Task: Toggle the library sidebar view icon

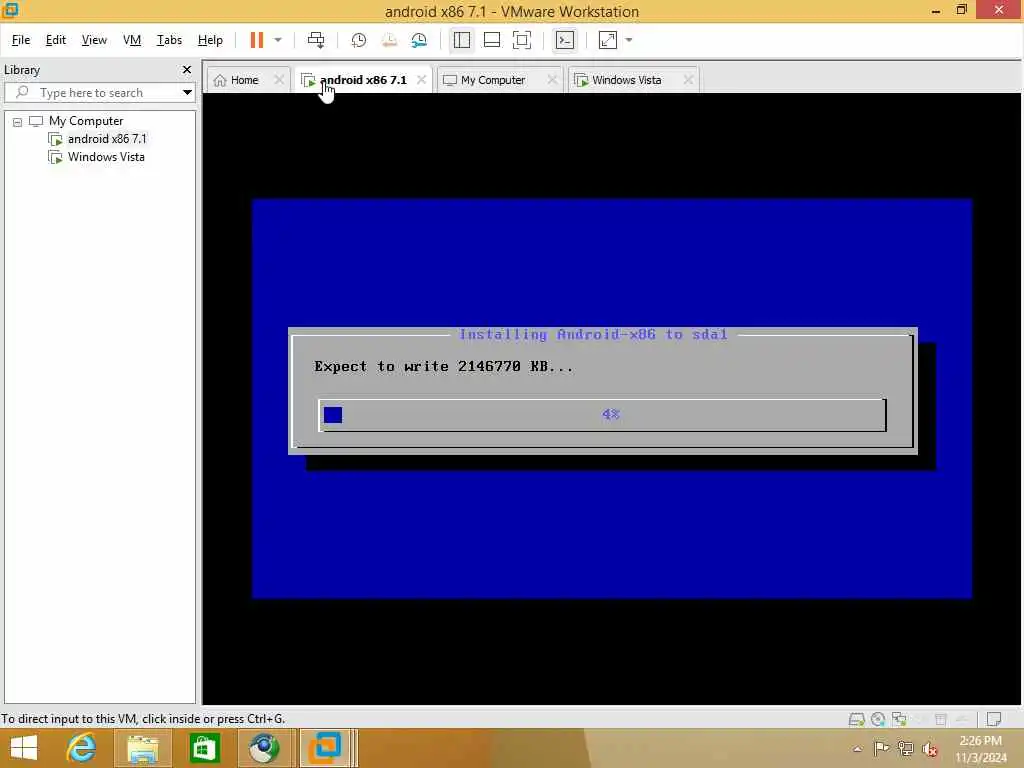Action: click(x=462, y=40)
